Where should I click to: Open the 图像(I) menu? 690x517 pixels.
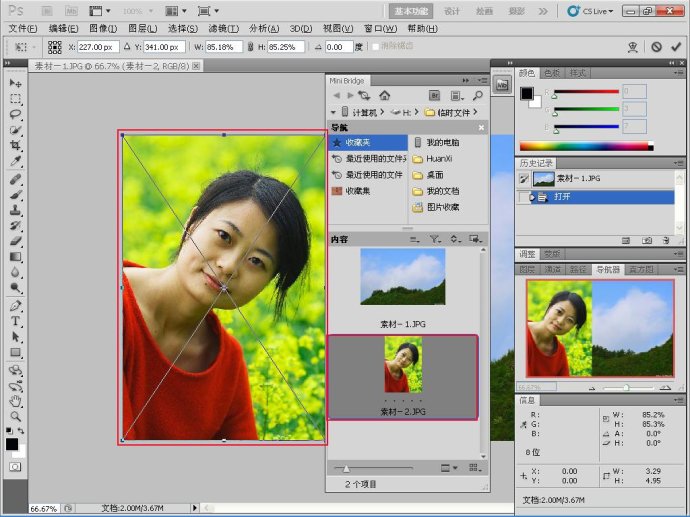coord(103,29)
